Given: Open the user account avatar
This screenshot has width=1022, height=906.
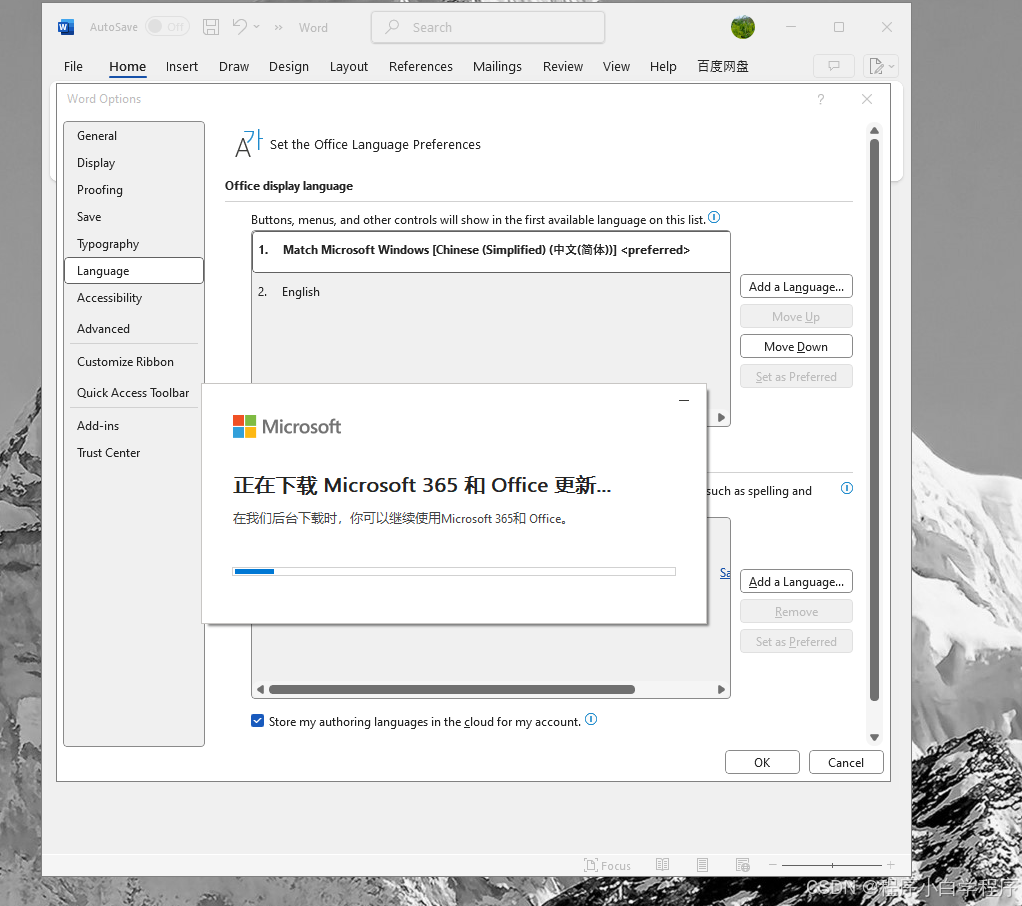Looking at the screenshot, I should (x=742, y=27).
